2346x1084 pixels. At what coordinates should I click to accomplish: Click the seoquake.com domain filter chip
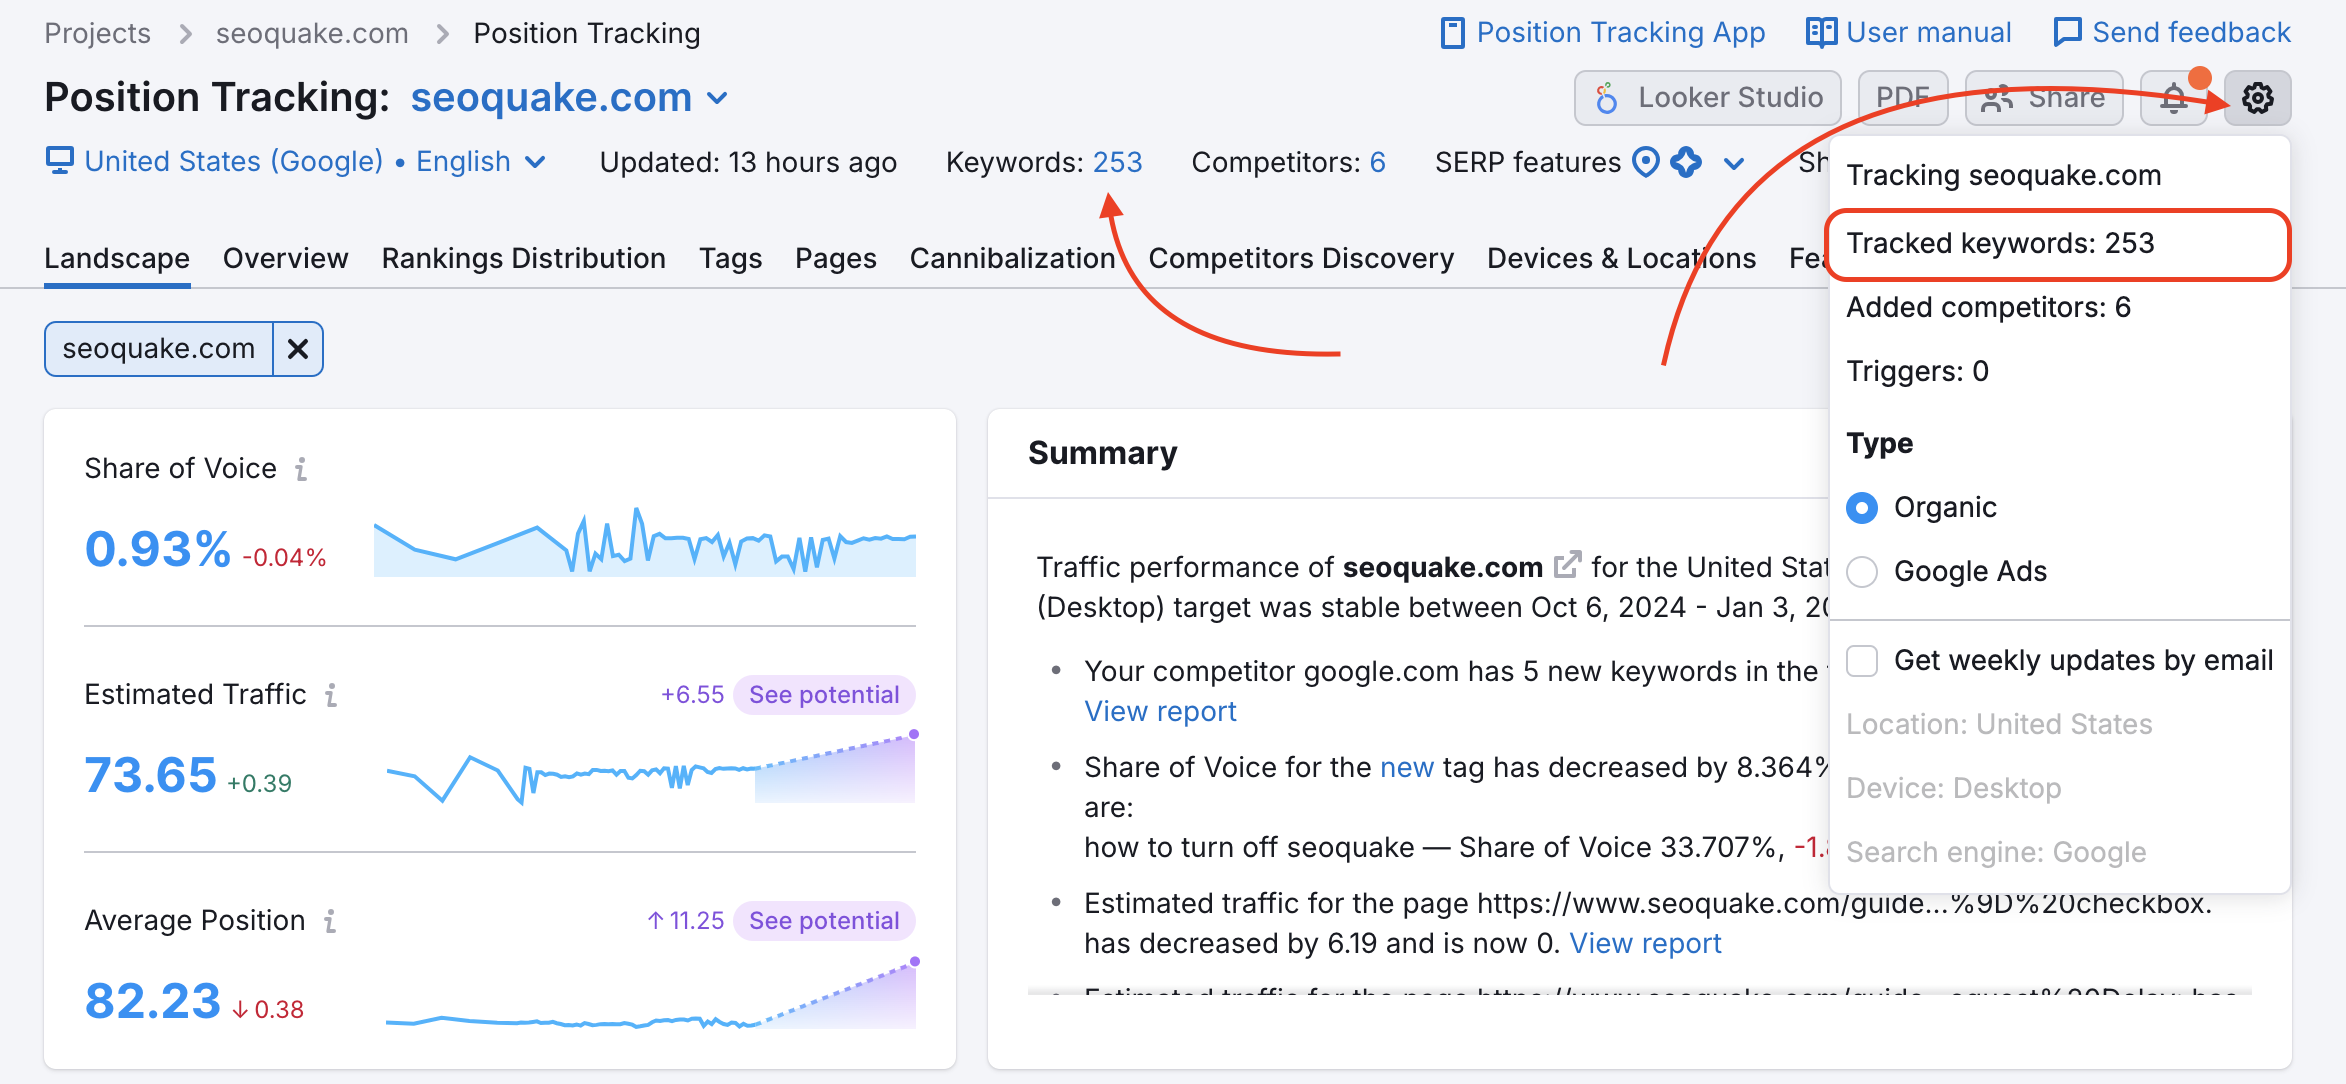coord(159,349)
